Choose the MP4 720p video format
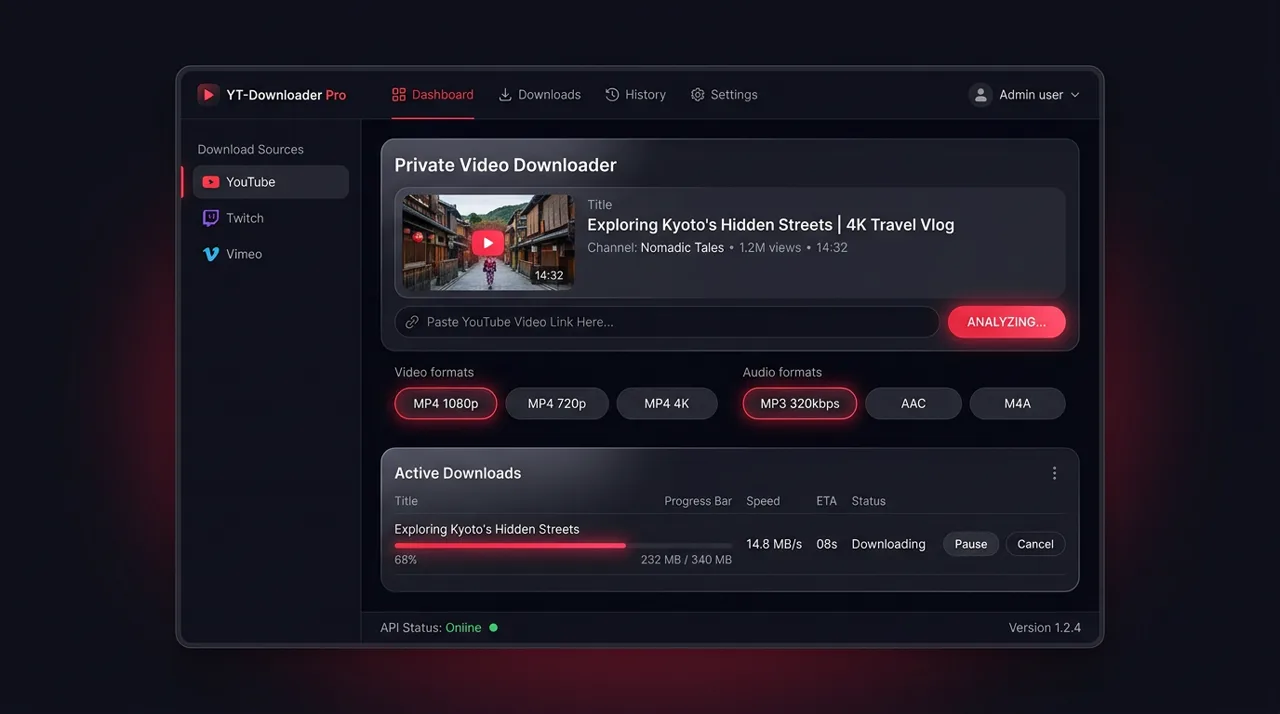 coord(557,404)
